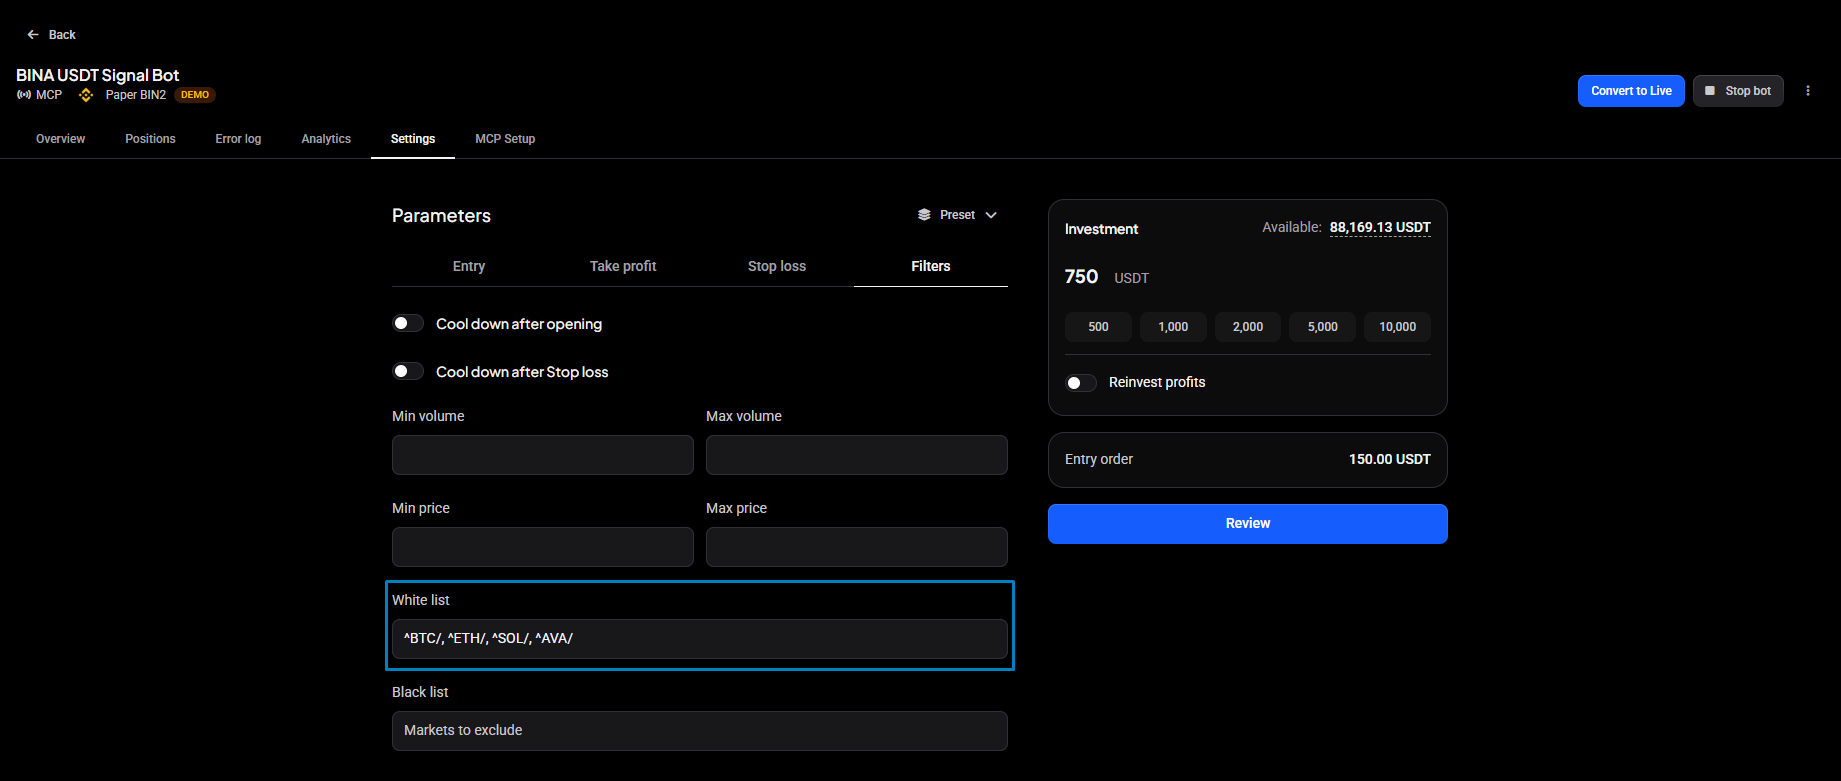
Task: Click the Preset layers icon
Action: [924, 215]
